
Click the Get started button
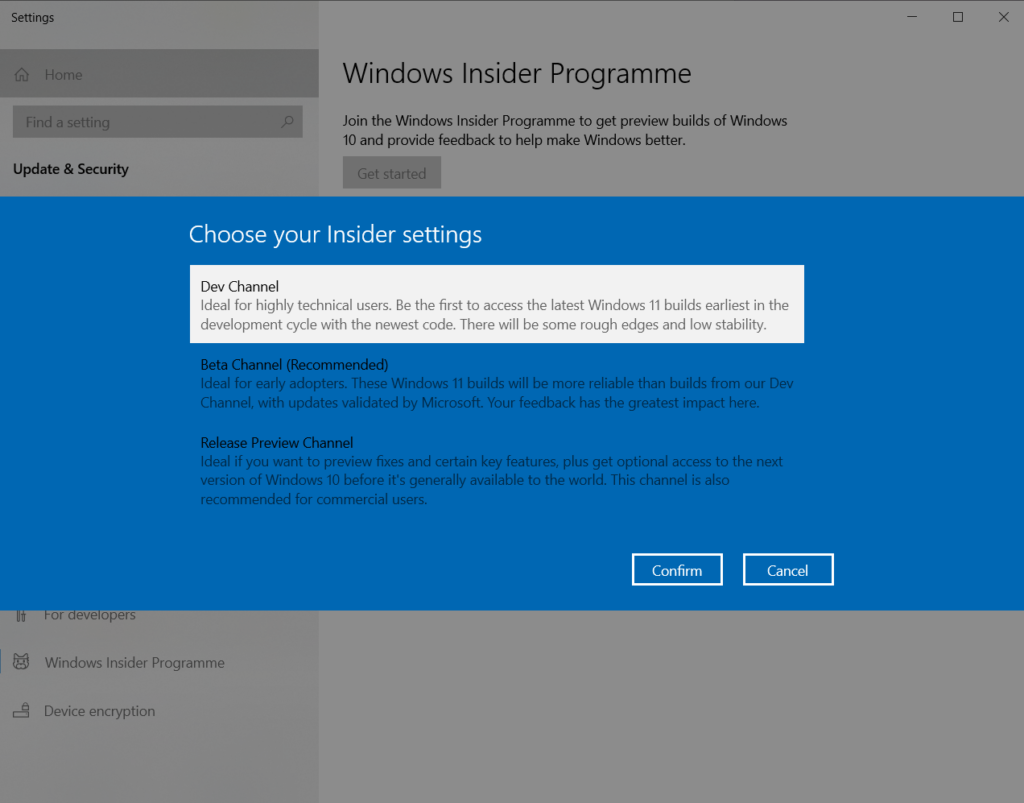[x=391, y=172]
